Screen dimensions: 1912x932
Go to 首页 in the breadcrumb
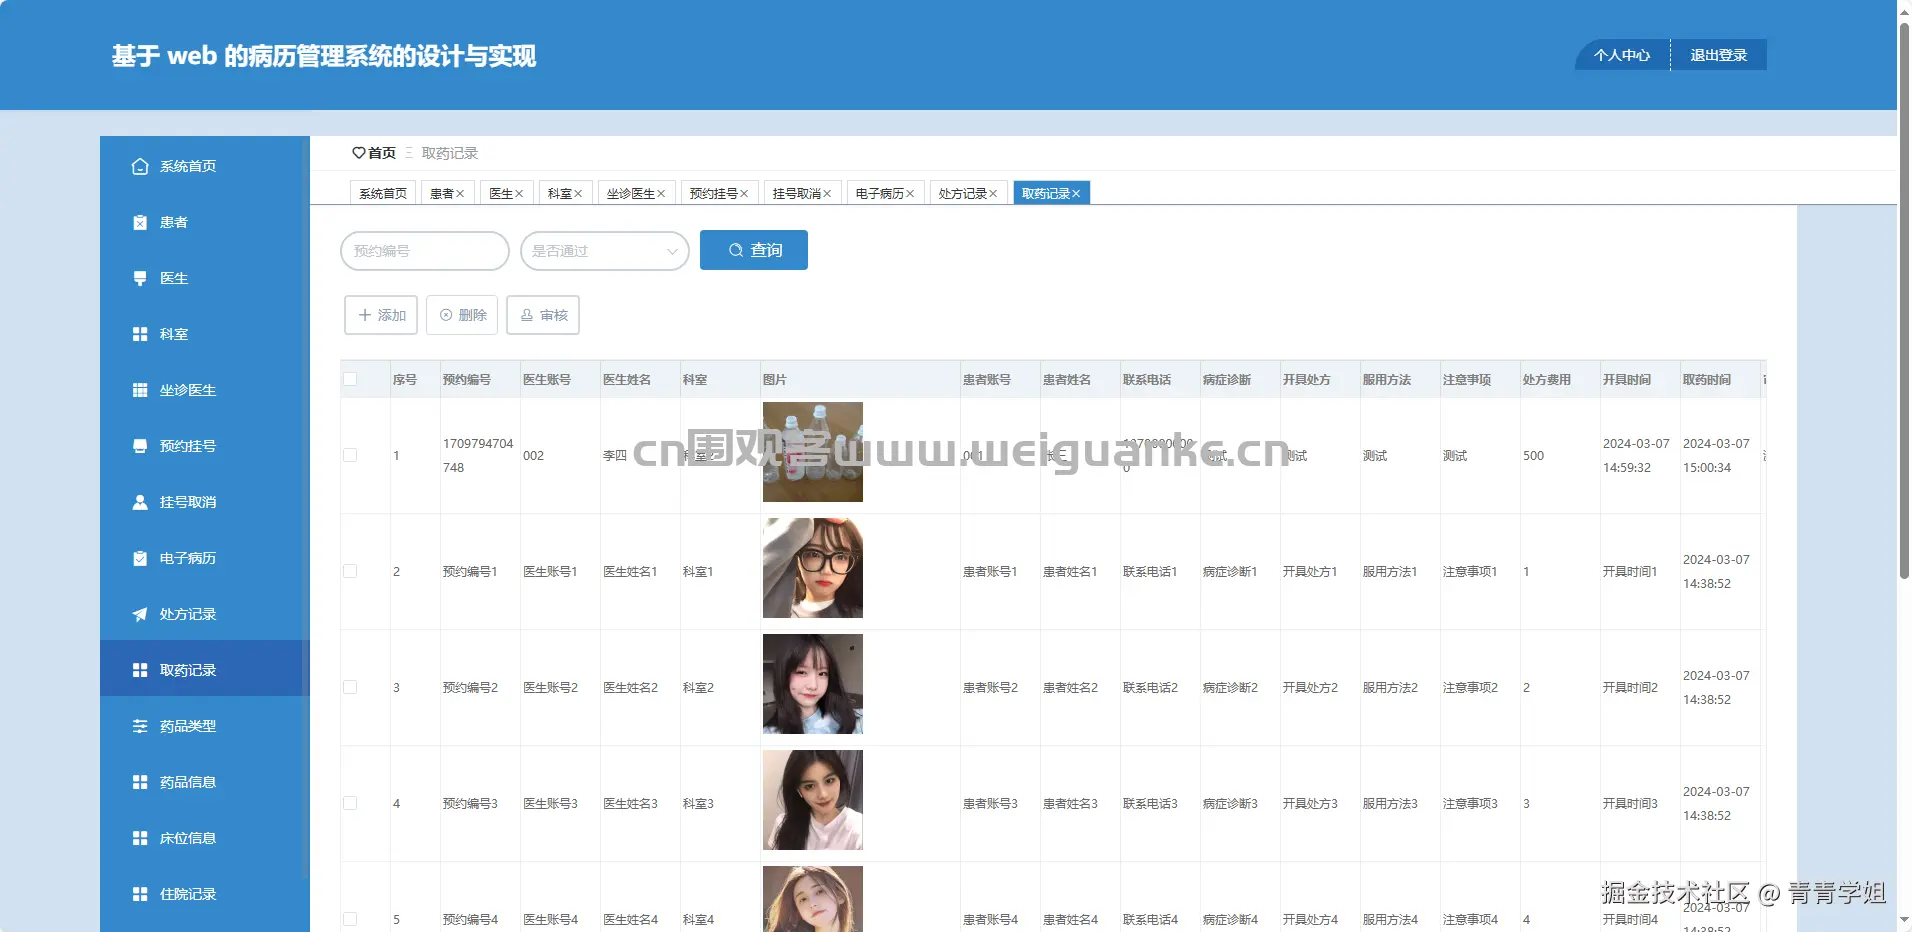click(x=374, y=153)
